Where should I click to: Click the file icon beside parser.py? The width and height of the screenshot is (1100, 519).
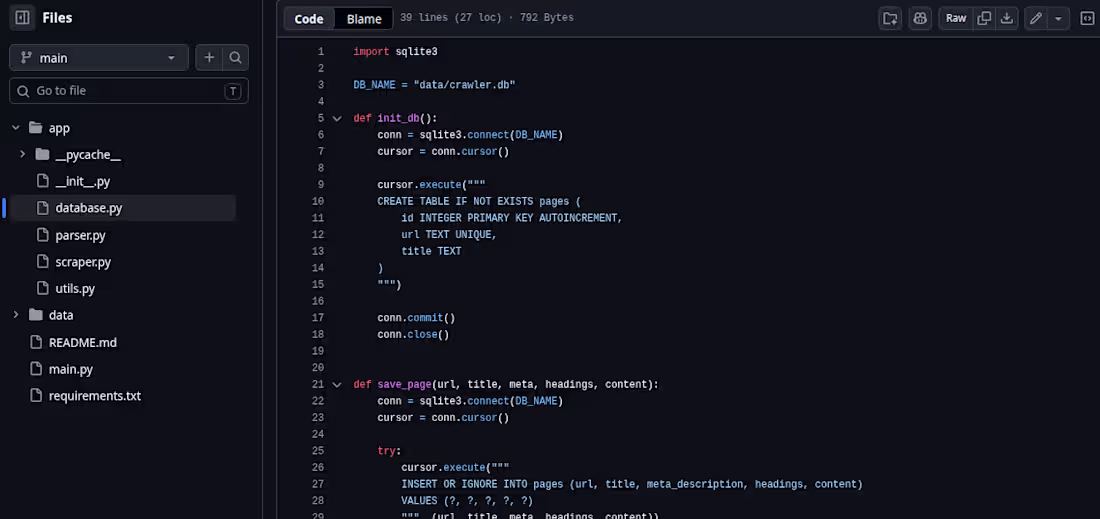(x=43, y=236)
